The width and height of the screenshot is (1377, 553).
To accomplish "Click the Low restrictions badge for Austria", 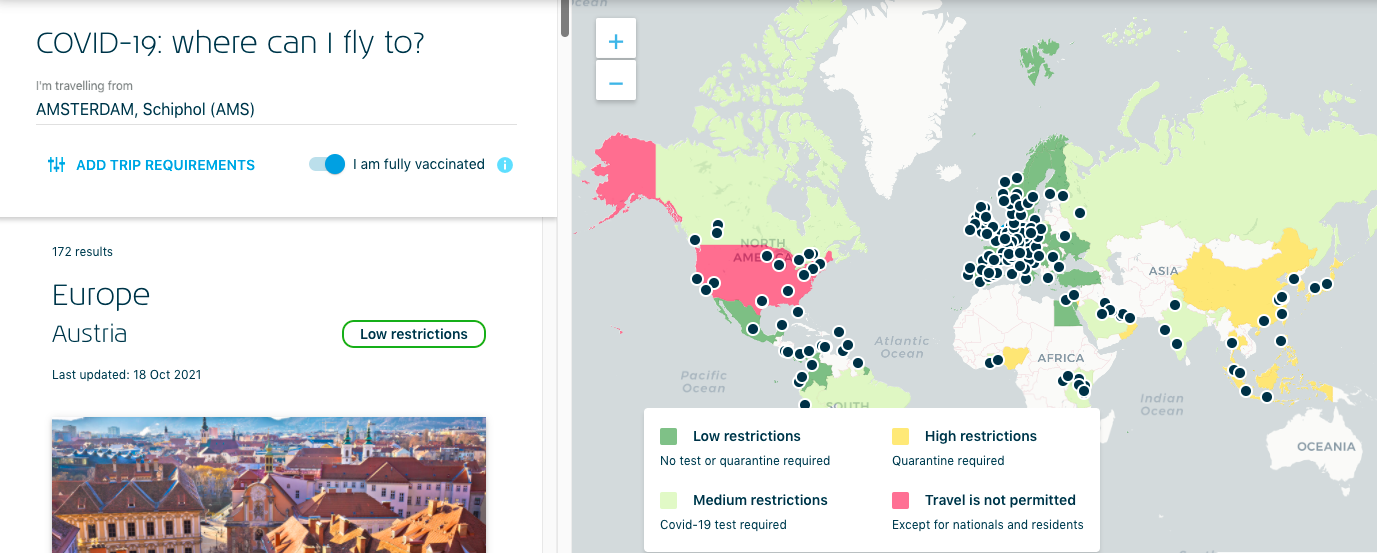I will tap(413, 334).
